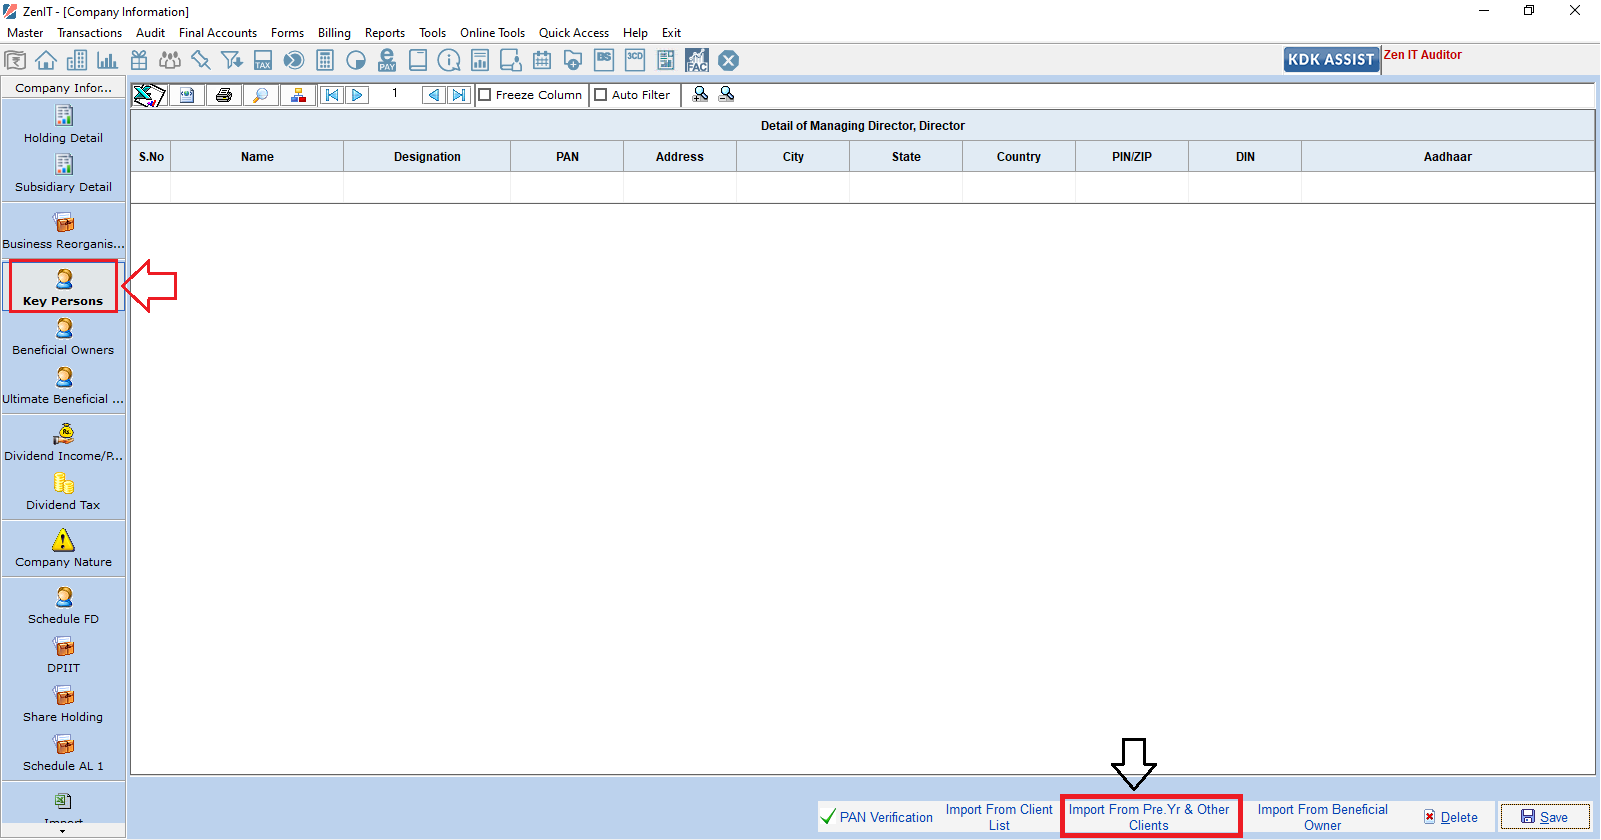Click Import From Pre.Yr & Other Clients
The width and height of the screenshot is (1601, 840).
coord(1149,817)
